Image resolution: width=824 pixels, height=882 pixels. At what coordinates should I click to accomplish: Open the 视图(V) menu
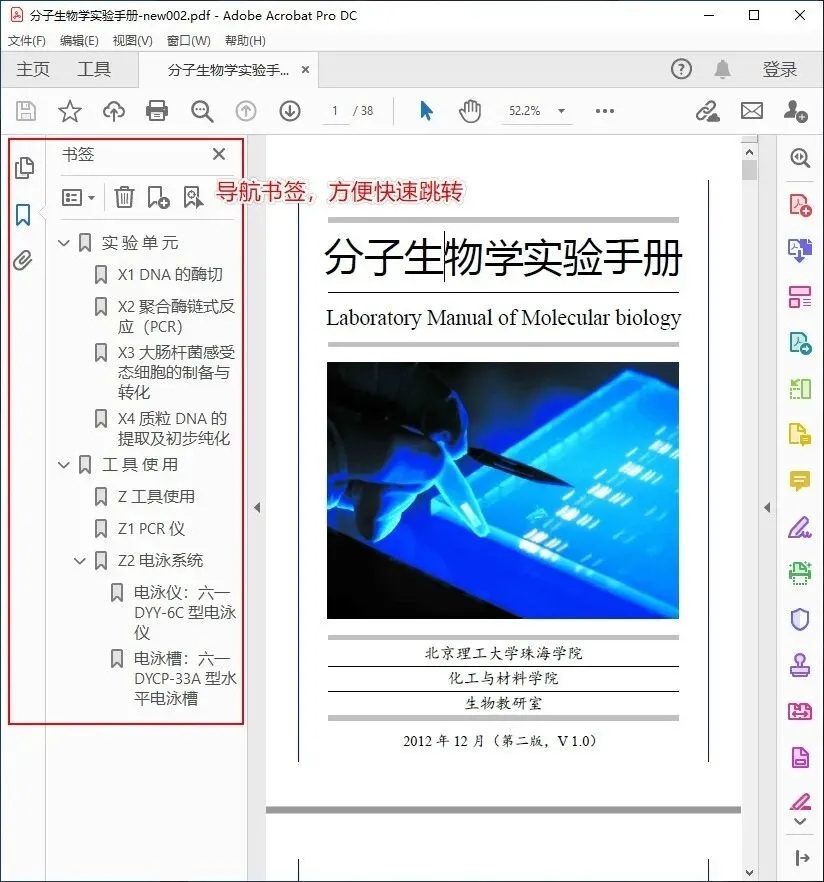(133, 40)
